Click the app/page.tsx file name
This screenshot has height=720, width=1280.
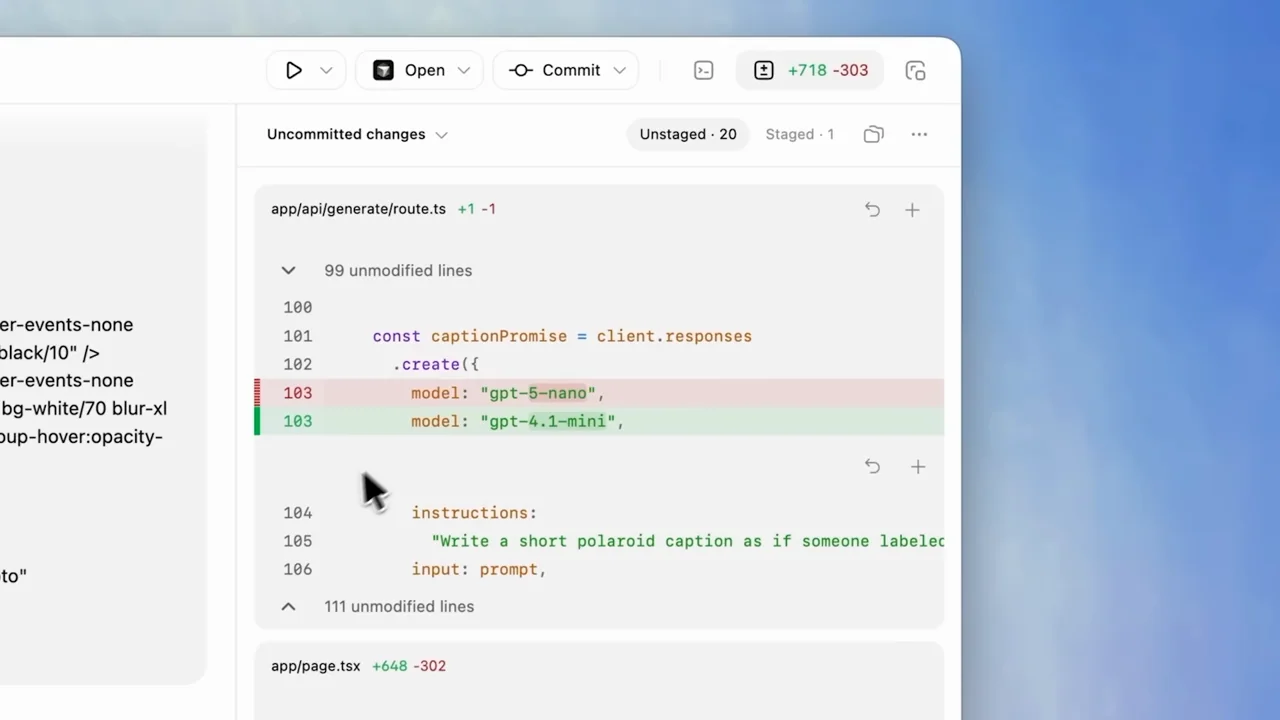(x=315, y=666)
